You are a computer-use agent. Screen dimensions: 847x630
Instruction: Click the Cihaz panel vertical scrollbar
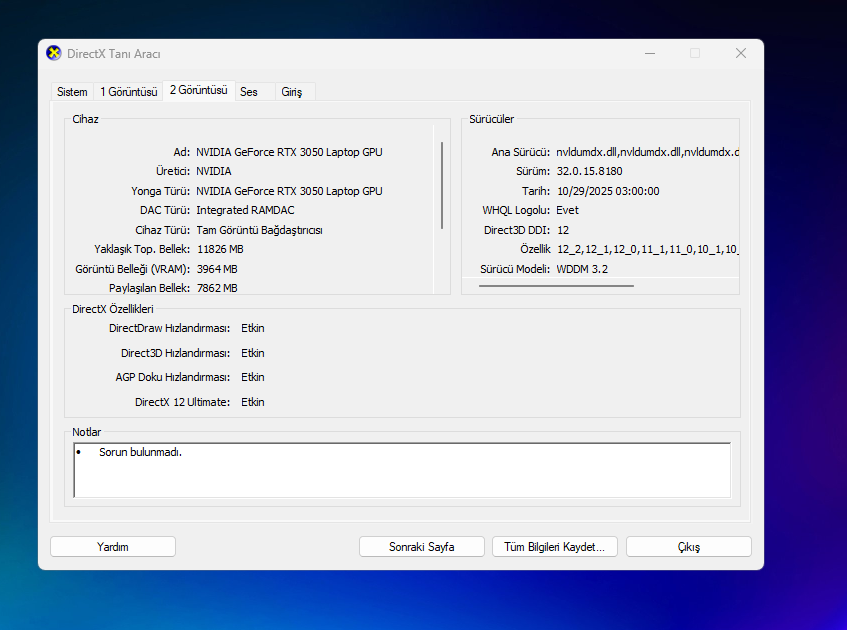click(442, 185)
